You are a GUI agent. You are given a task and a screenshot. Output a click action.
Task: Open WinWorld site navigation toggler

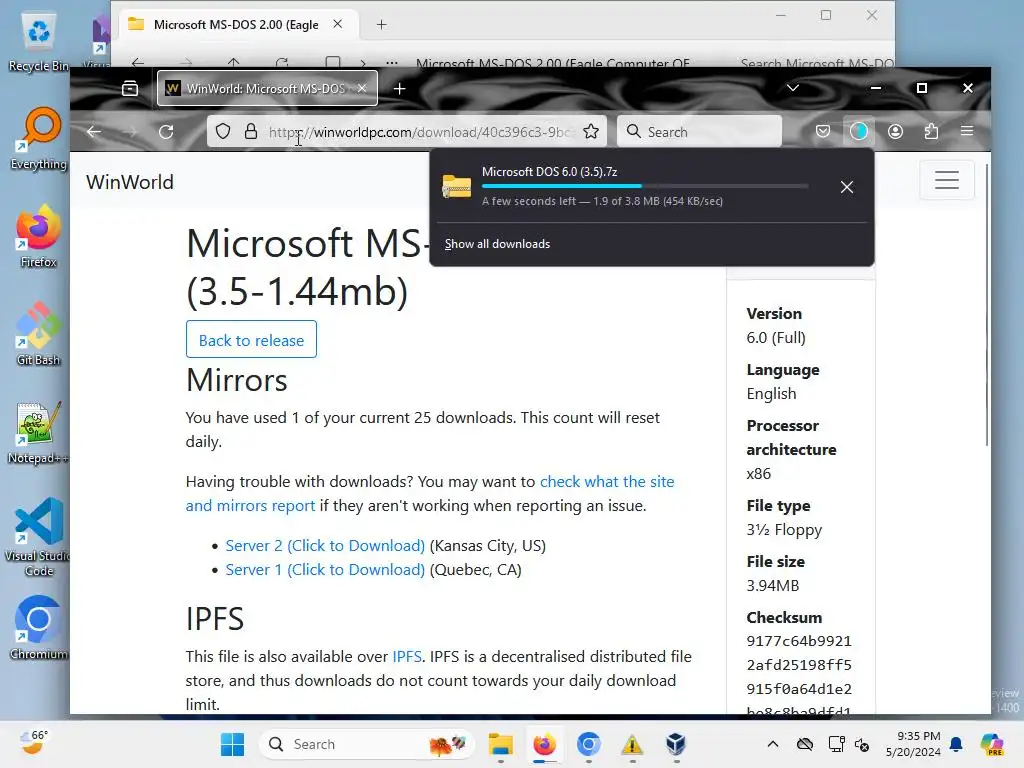pyautogui.click(x=946, y=180)
